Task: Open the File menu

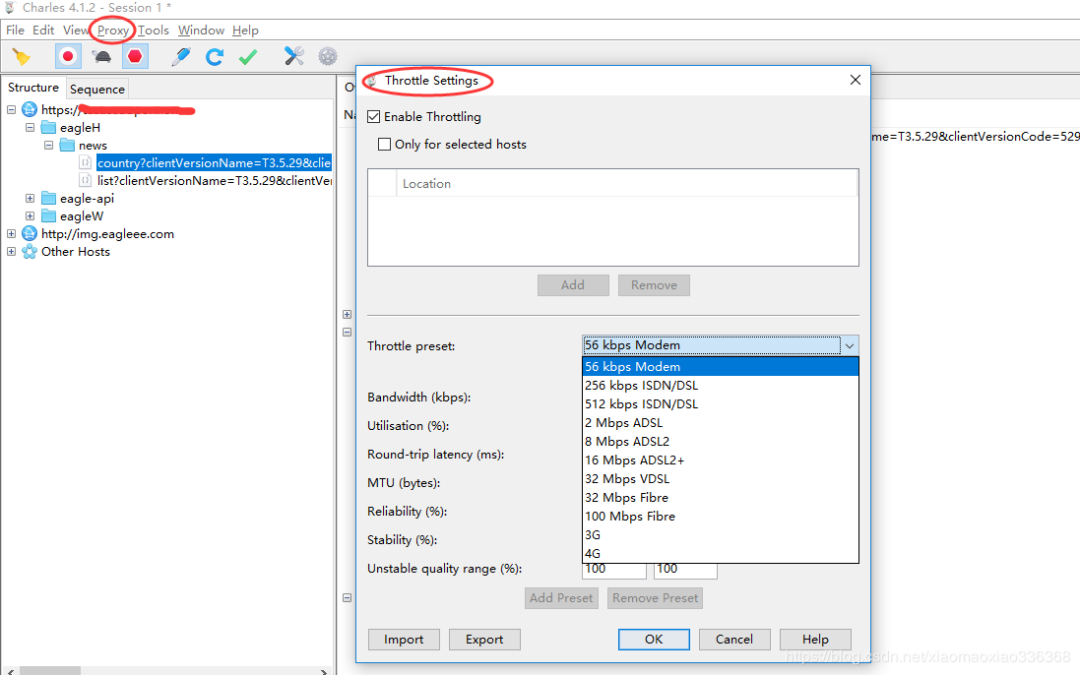Action: coord(15,30)
